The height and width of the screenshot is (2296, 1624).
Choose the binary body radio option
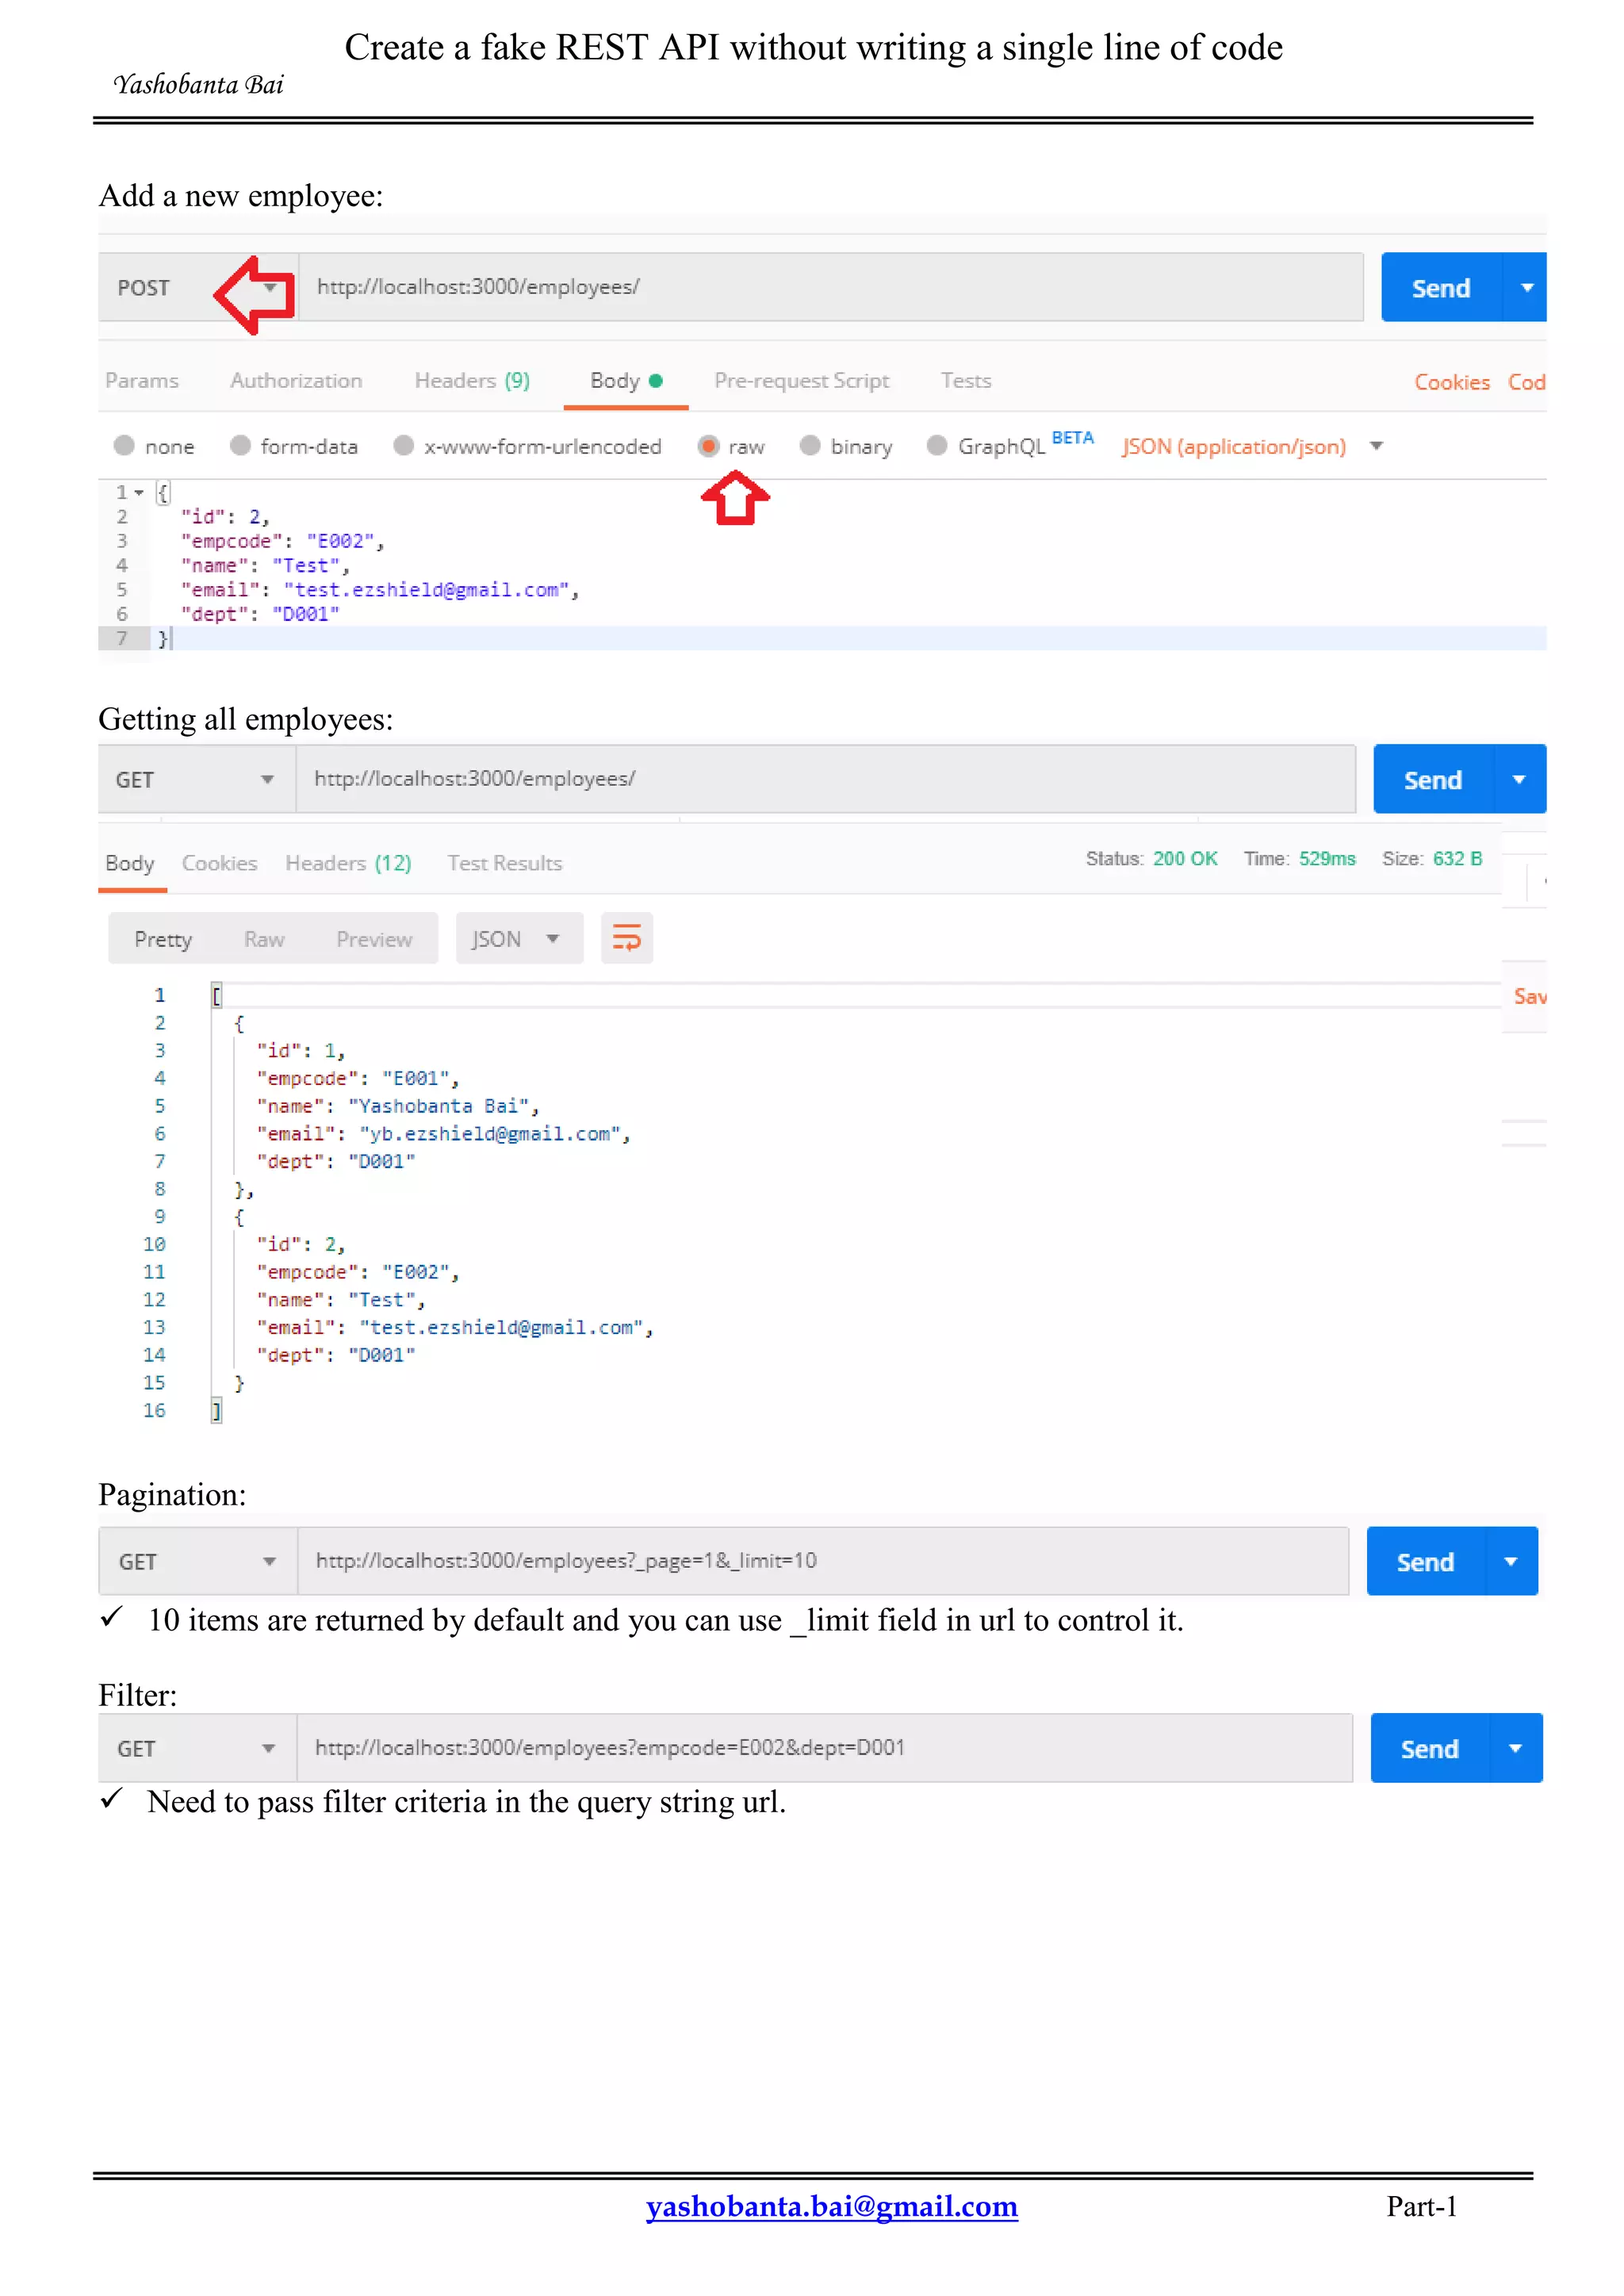click(x=810, y=446)
